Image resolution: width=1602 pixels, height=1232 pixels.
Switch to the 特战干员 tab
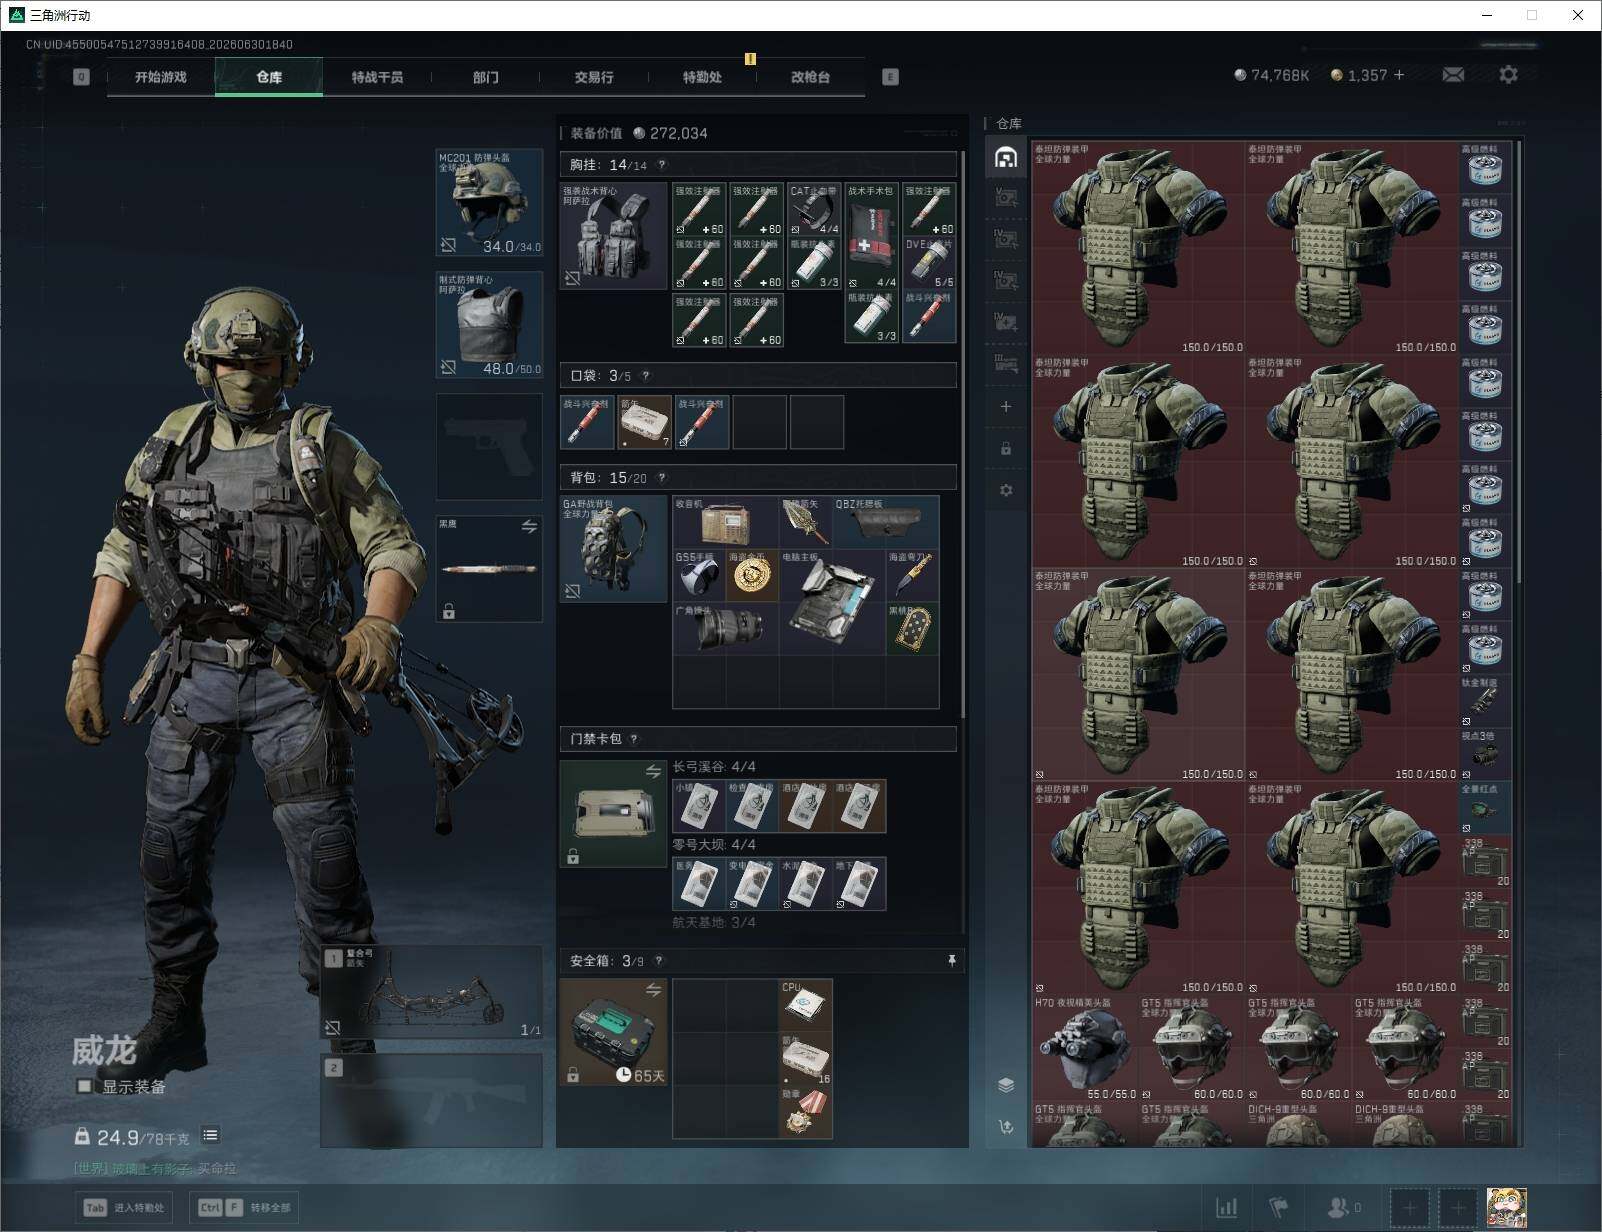[x=377, y=77]
